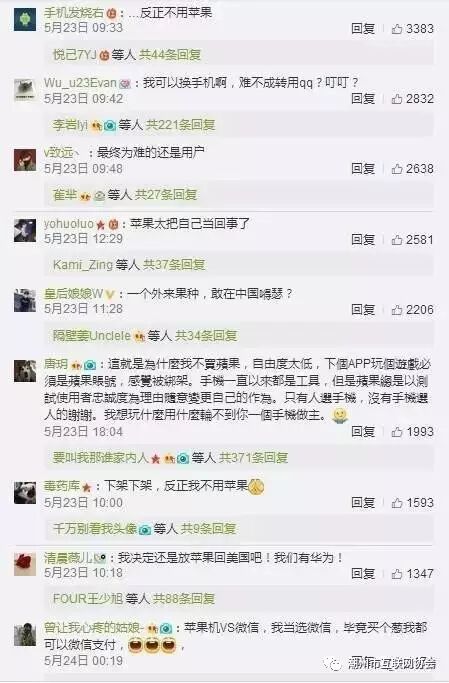Reply to 手机发烧右's comment

point(363,29)
